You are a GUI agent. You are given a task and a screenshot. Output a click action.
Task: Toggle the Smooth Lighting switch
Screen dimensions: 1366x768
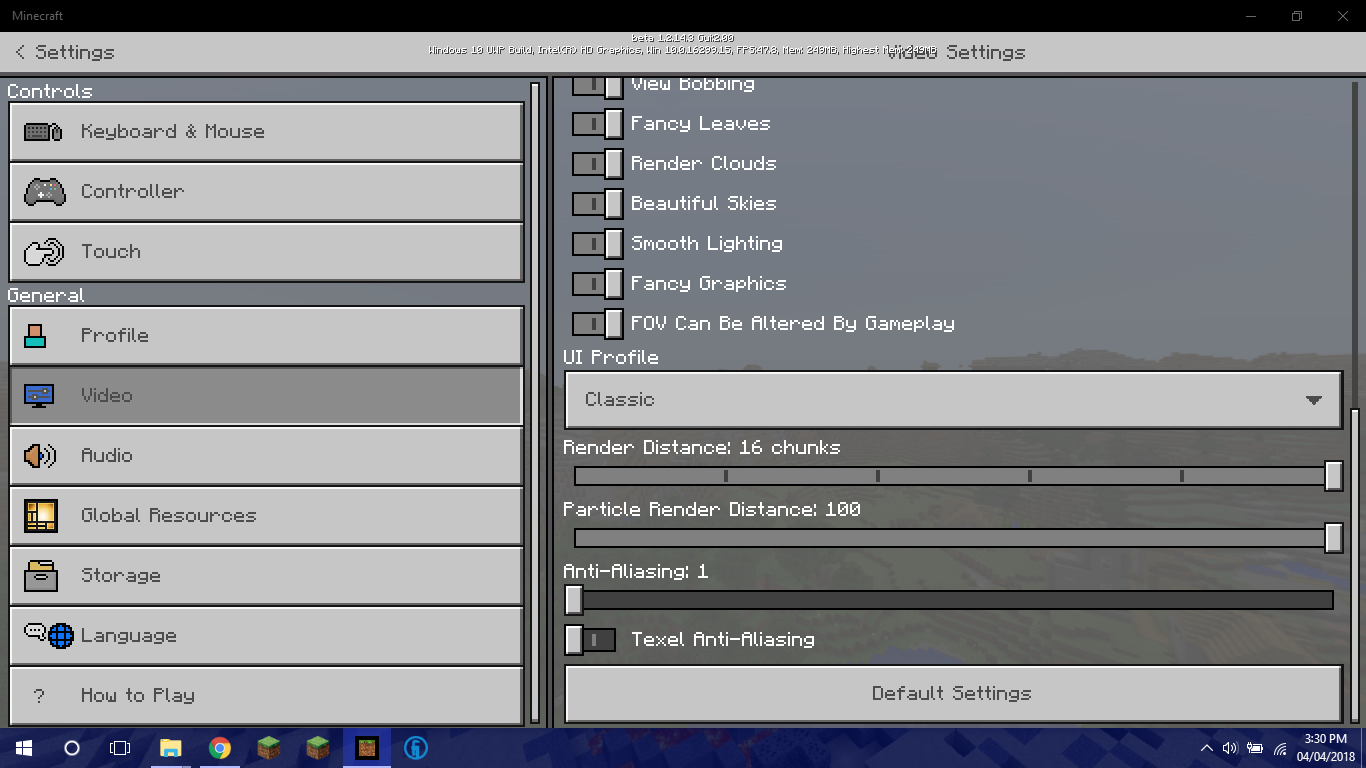click(x=598, y=243)
